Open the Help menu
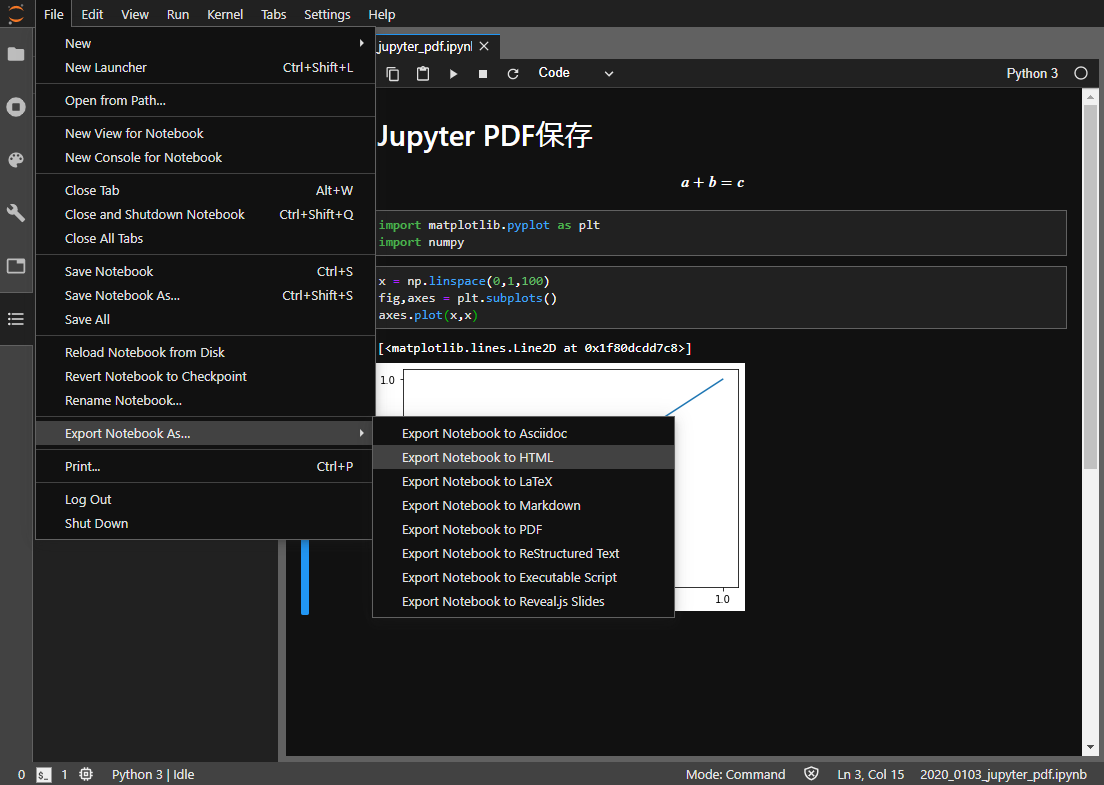Image resolution: width=1104 pixels, height=785 pixels. click(x=382, y=14)
